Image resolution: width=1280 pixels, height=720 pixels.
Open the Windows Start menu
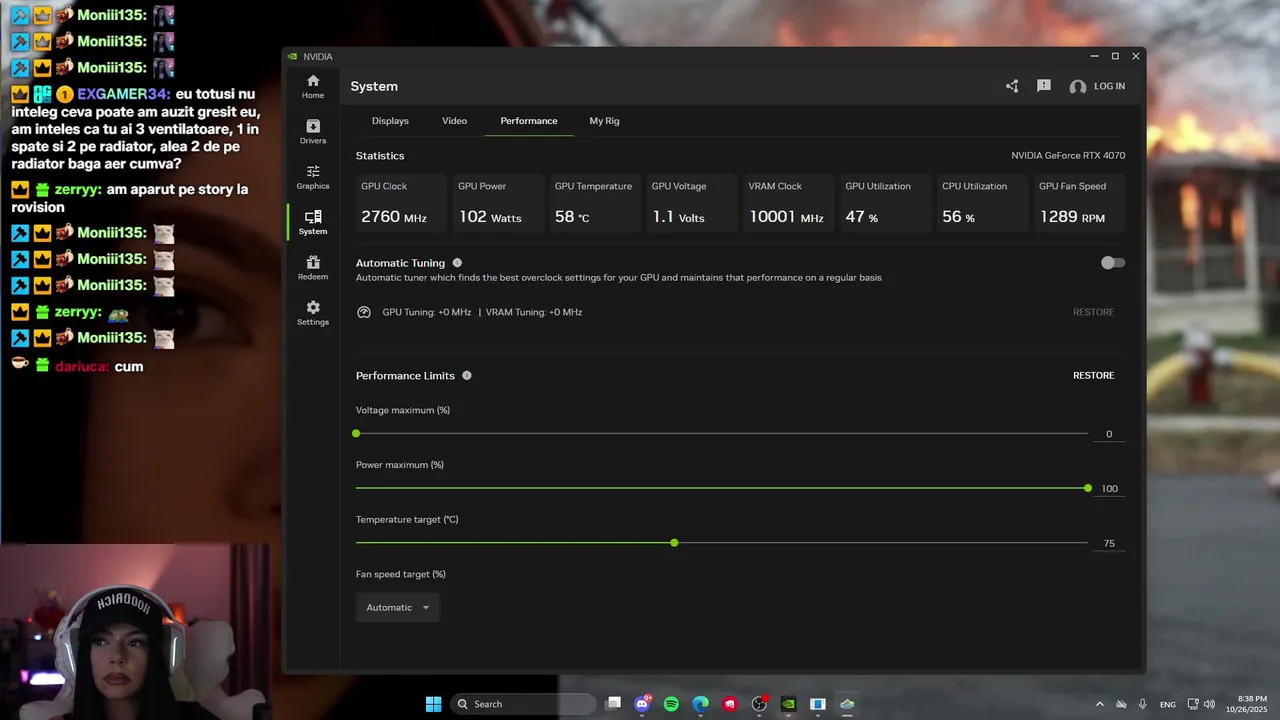pos(433,704)
